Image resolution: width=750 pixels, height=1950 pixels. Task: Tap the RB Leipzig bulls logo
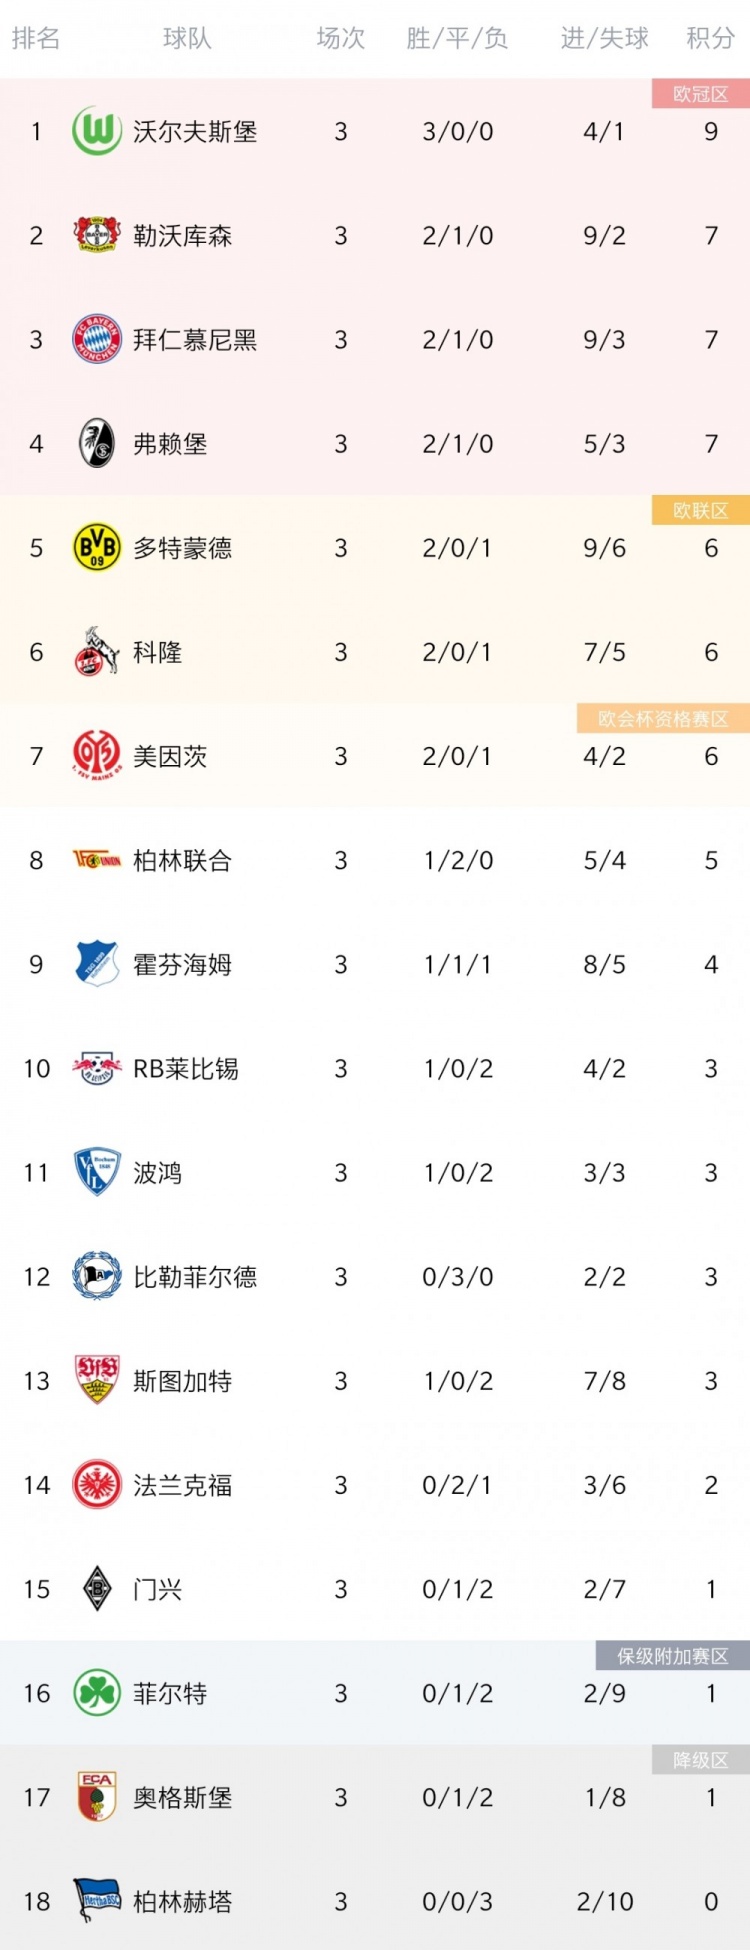tap(97, 1068)
